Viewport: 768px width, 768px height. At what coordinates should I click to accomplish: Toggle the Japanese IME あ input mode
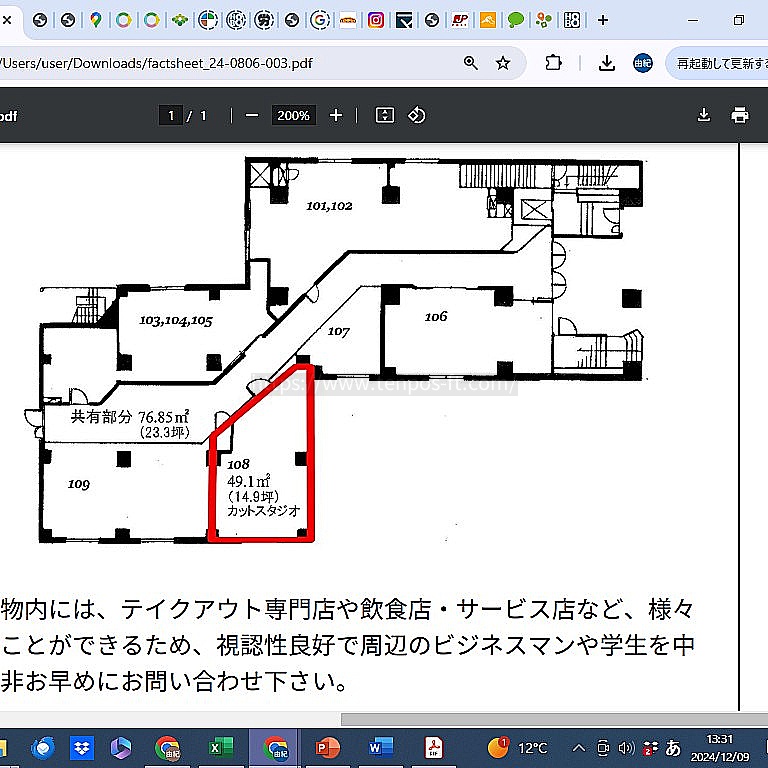pyautogui.click(x=673, y=748)
